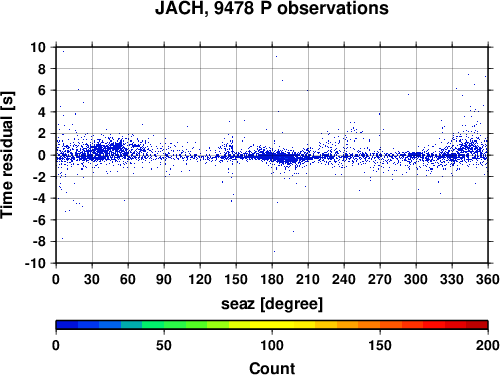Click the x-axis tick label 90
The image size is (500, 375).
pos(164,279)
